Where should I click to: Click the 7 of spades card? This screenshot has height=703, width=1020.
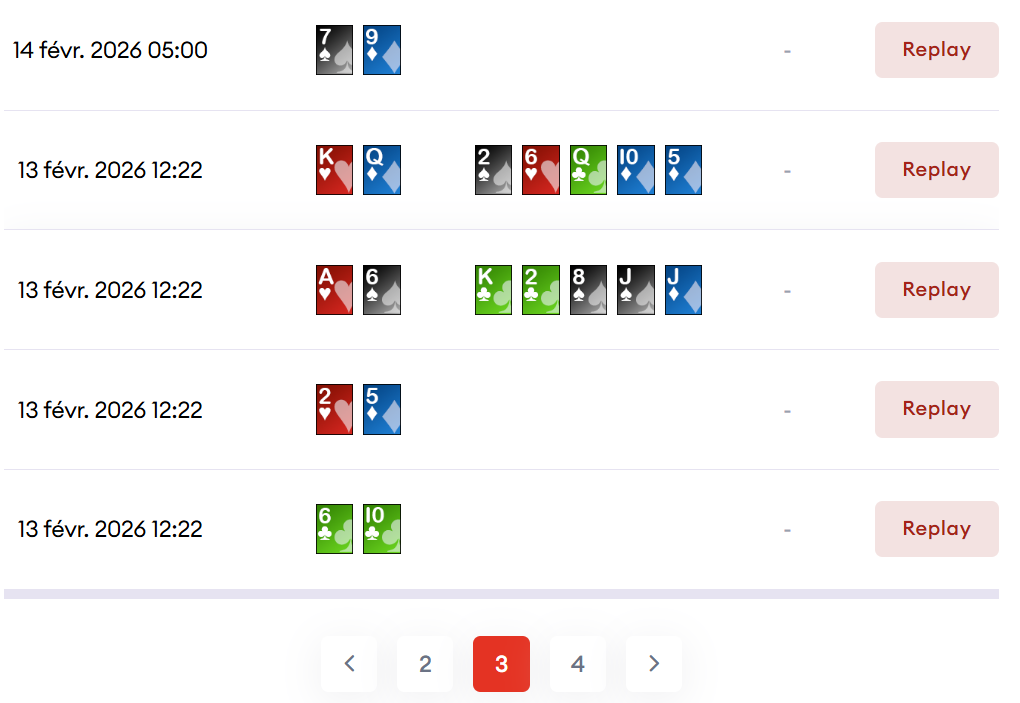point(334,50)
